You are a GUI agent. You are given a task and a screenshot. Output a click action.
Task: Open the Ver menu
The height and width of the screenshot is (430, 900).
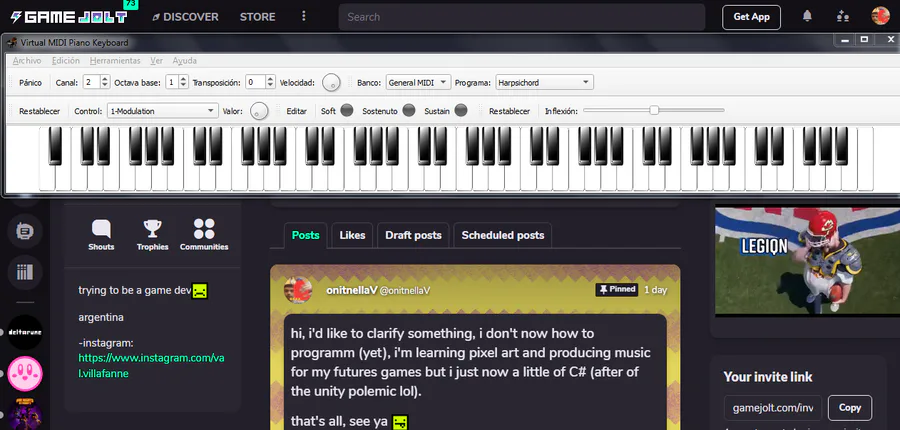tap(157, 60)
